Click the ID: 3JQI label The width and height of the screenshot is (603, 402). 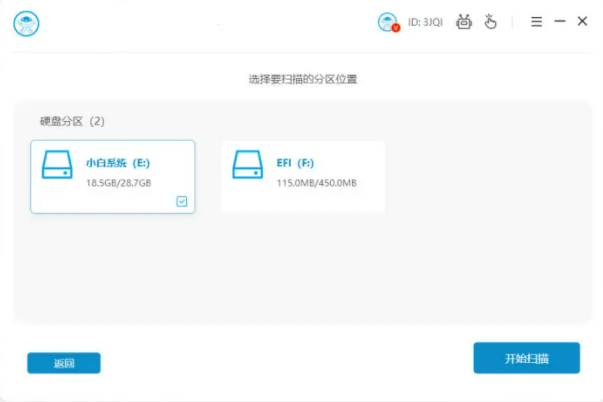425,22
